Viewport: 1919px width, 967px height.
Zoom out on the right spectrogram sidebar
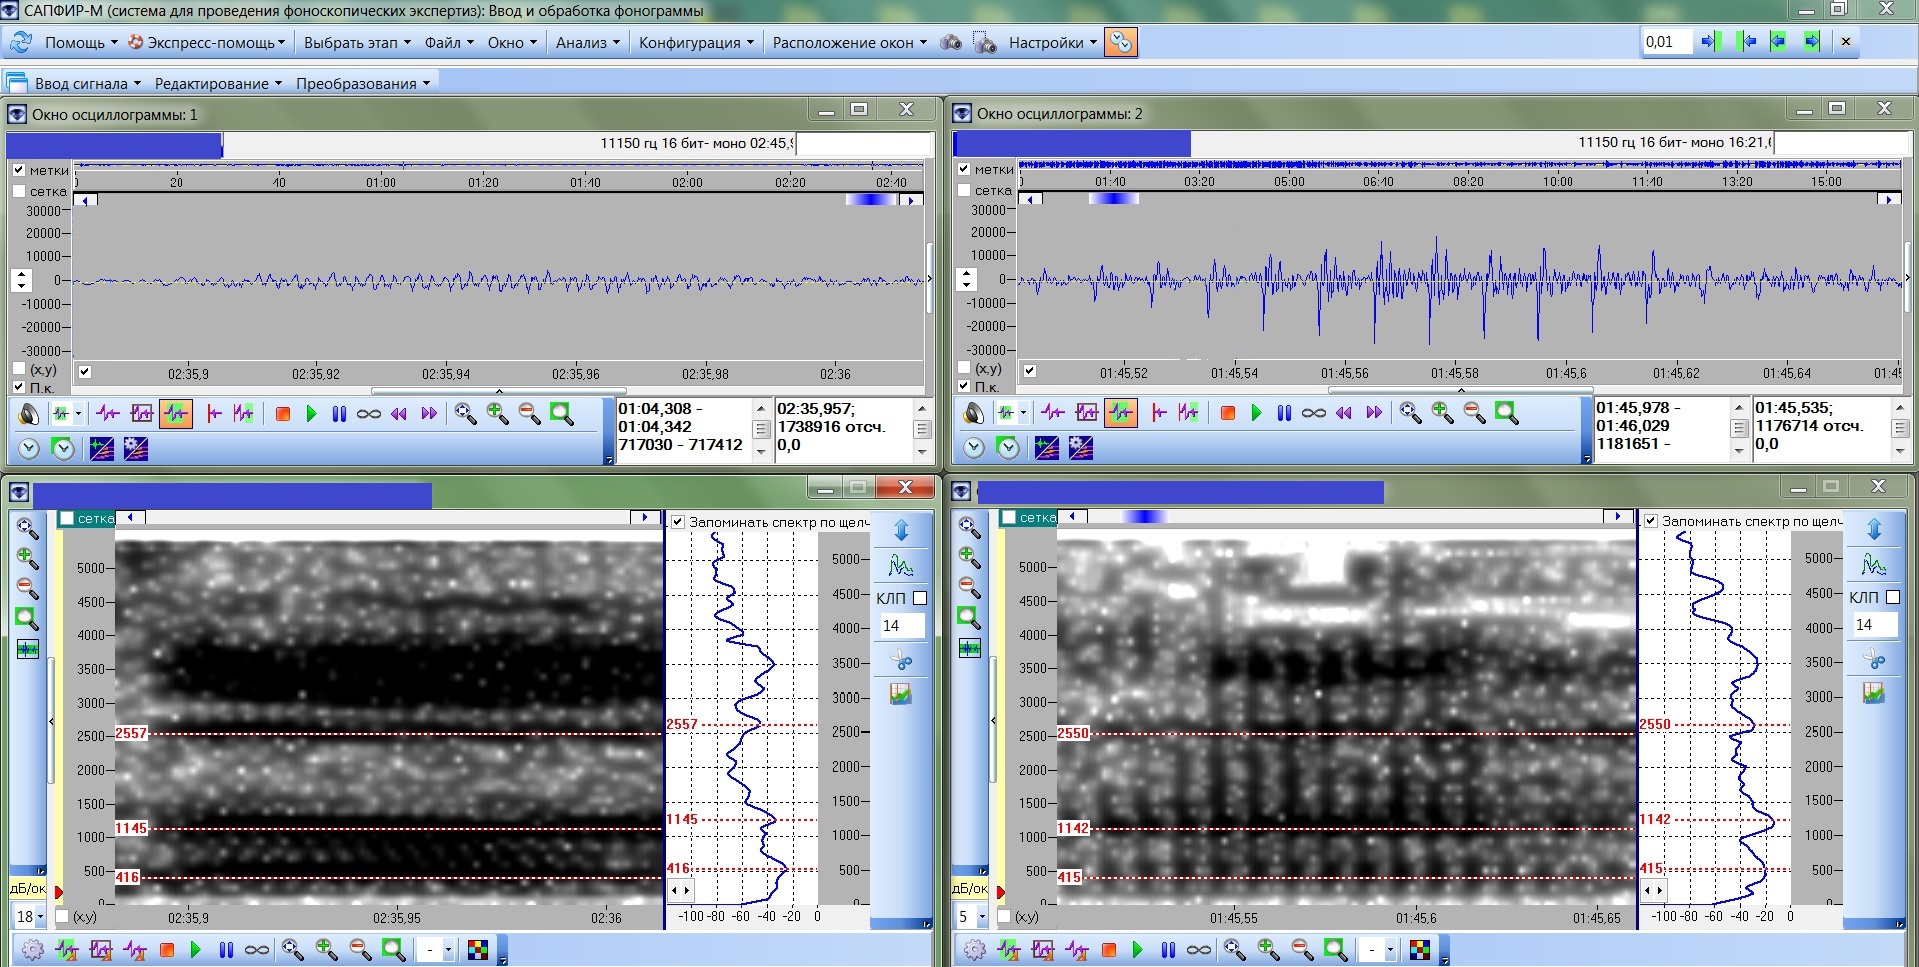tap(969, 587)
